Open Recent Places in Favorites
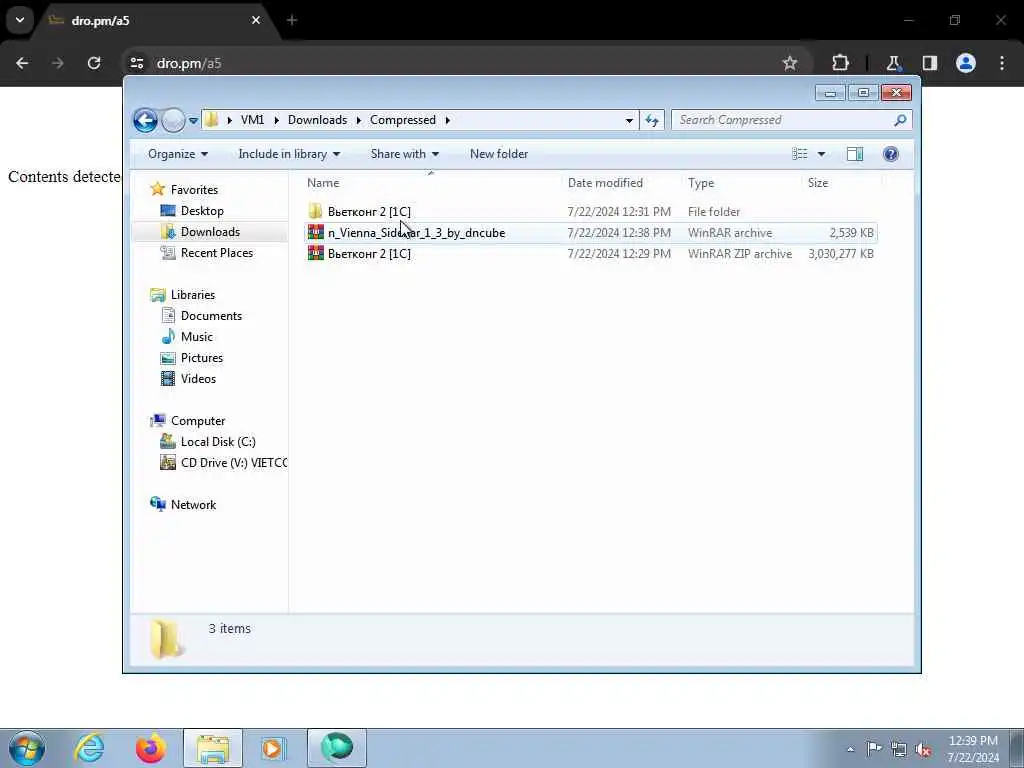1024x768 pixels. [216, 253]
